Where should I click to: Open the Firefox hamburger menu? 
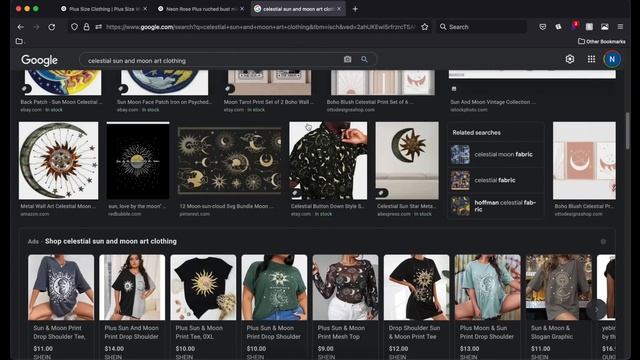(x=620, y=27)
